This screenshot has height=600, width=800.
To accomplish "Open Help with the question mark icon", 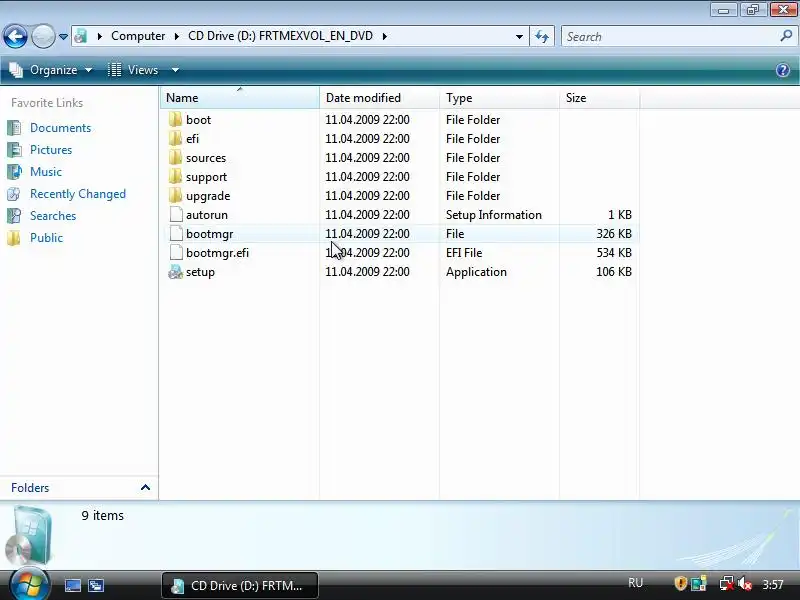I will pos(783,70).
